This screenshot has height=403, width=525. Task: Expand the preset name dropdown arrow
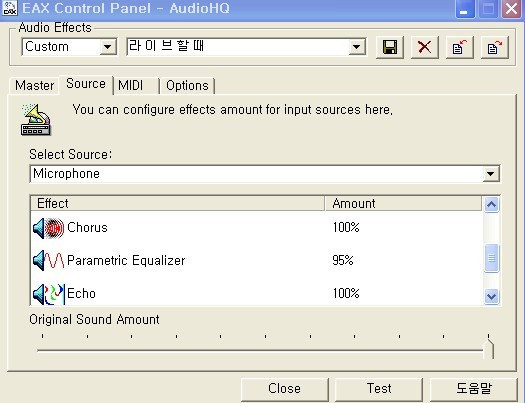(357, 47)
